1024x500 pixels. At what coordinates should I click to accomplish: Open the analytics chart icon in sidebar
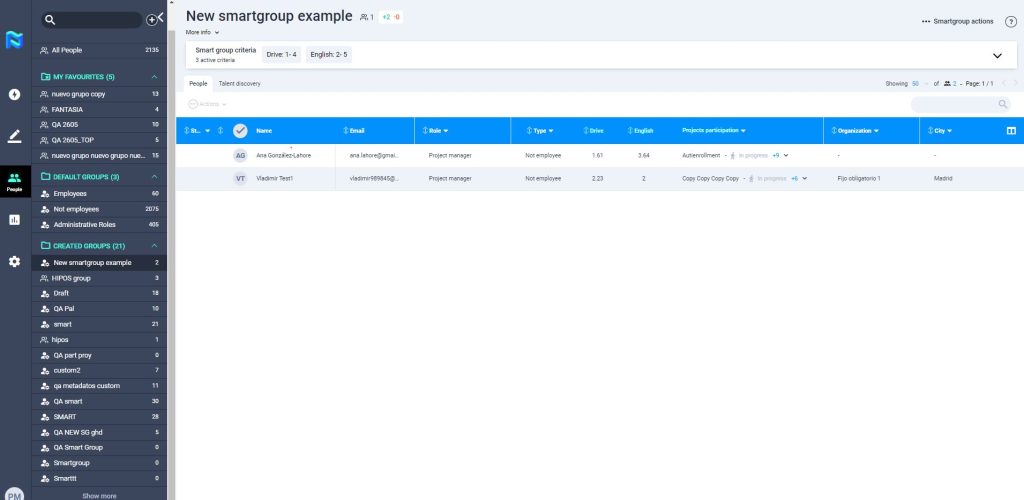[14, 220]
